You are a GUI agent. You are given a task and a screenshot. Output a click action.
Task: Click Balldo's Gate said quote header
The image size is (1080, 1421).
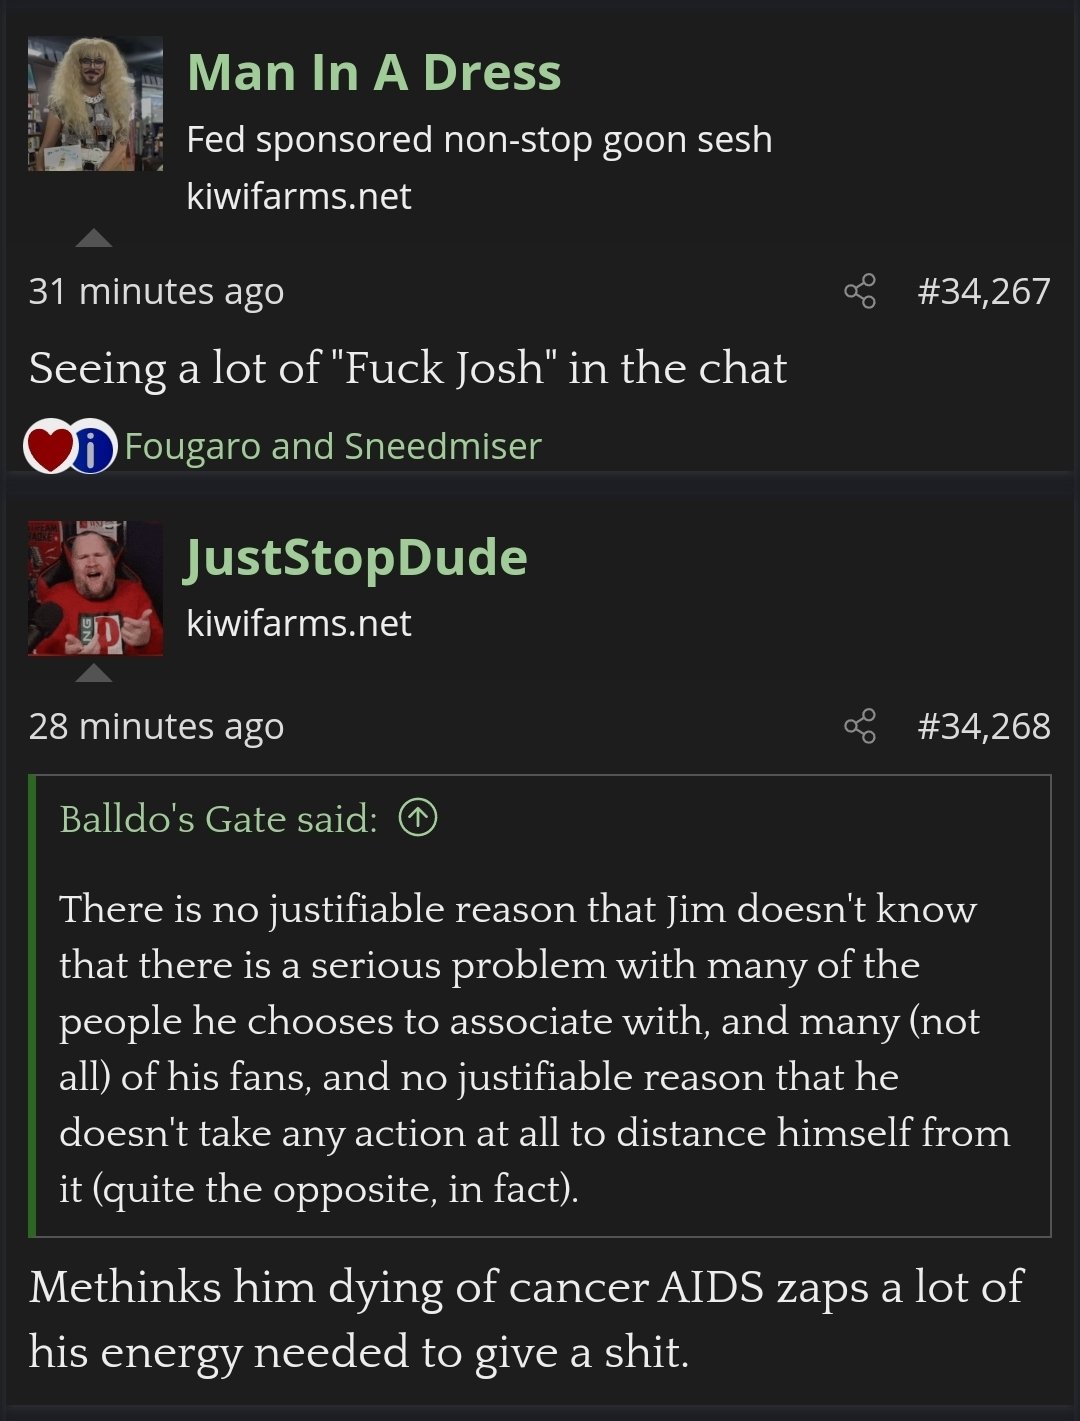218,818
